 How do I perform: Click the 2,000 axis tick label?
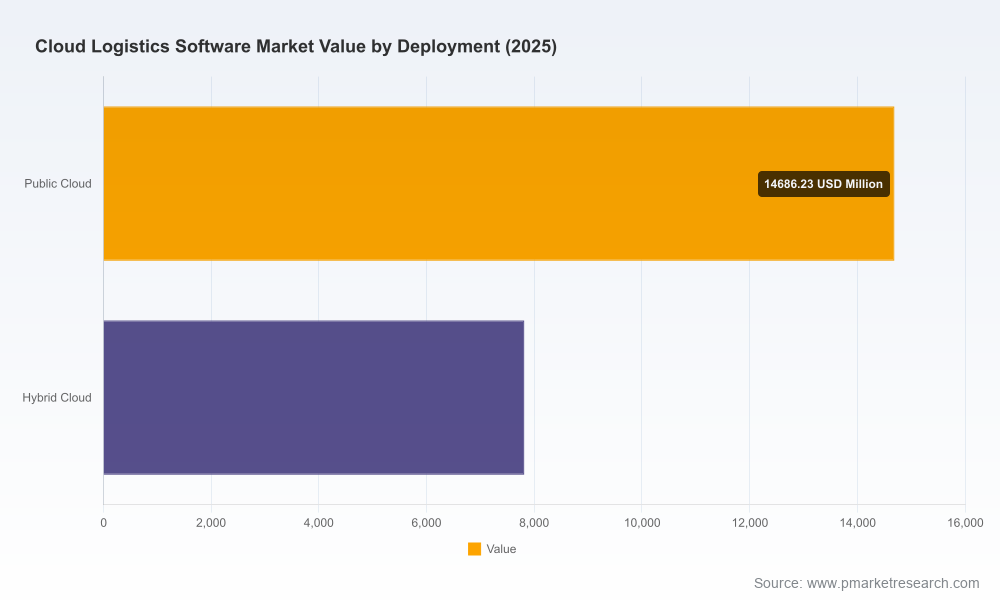tap(211, 523)
